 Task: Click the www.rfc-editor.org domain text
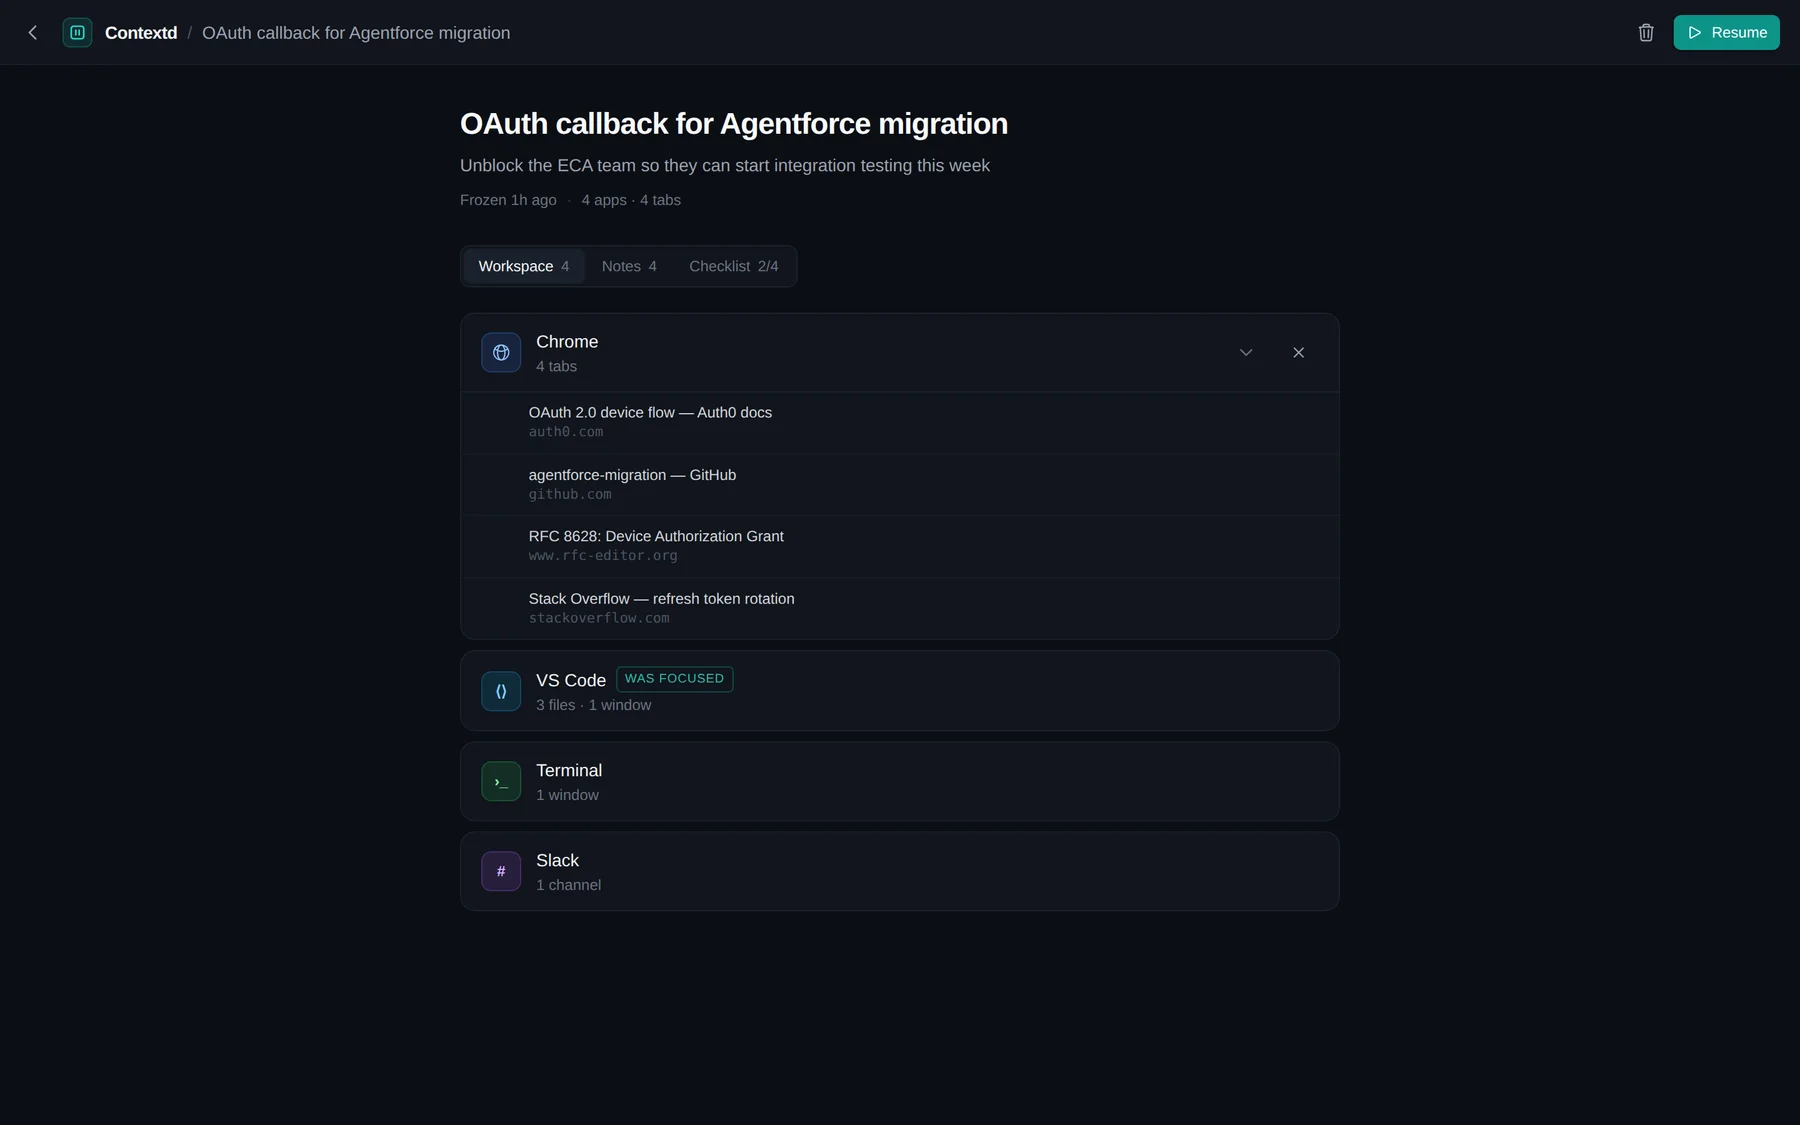tap(603, 556)
